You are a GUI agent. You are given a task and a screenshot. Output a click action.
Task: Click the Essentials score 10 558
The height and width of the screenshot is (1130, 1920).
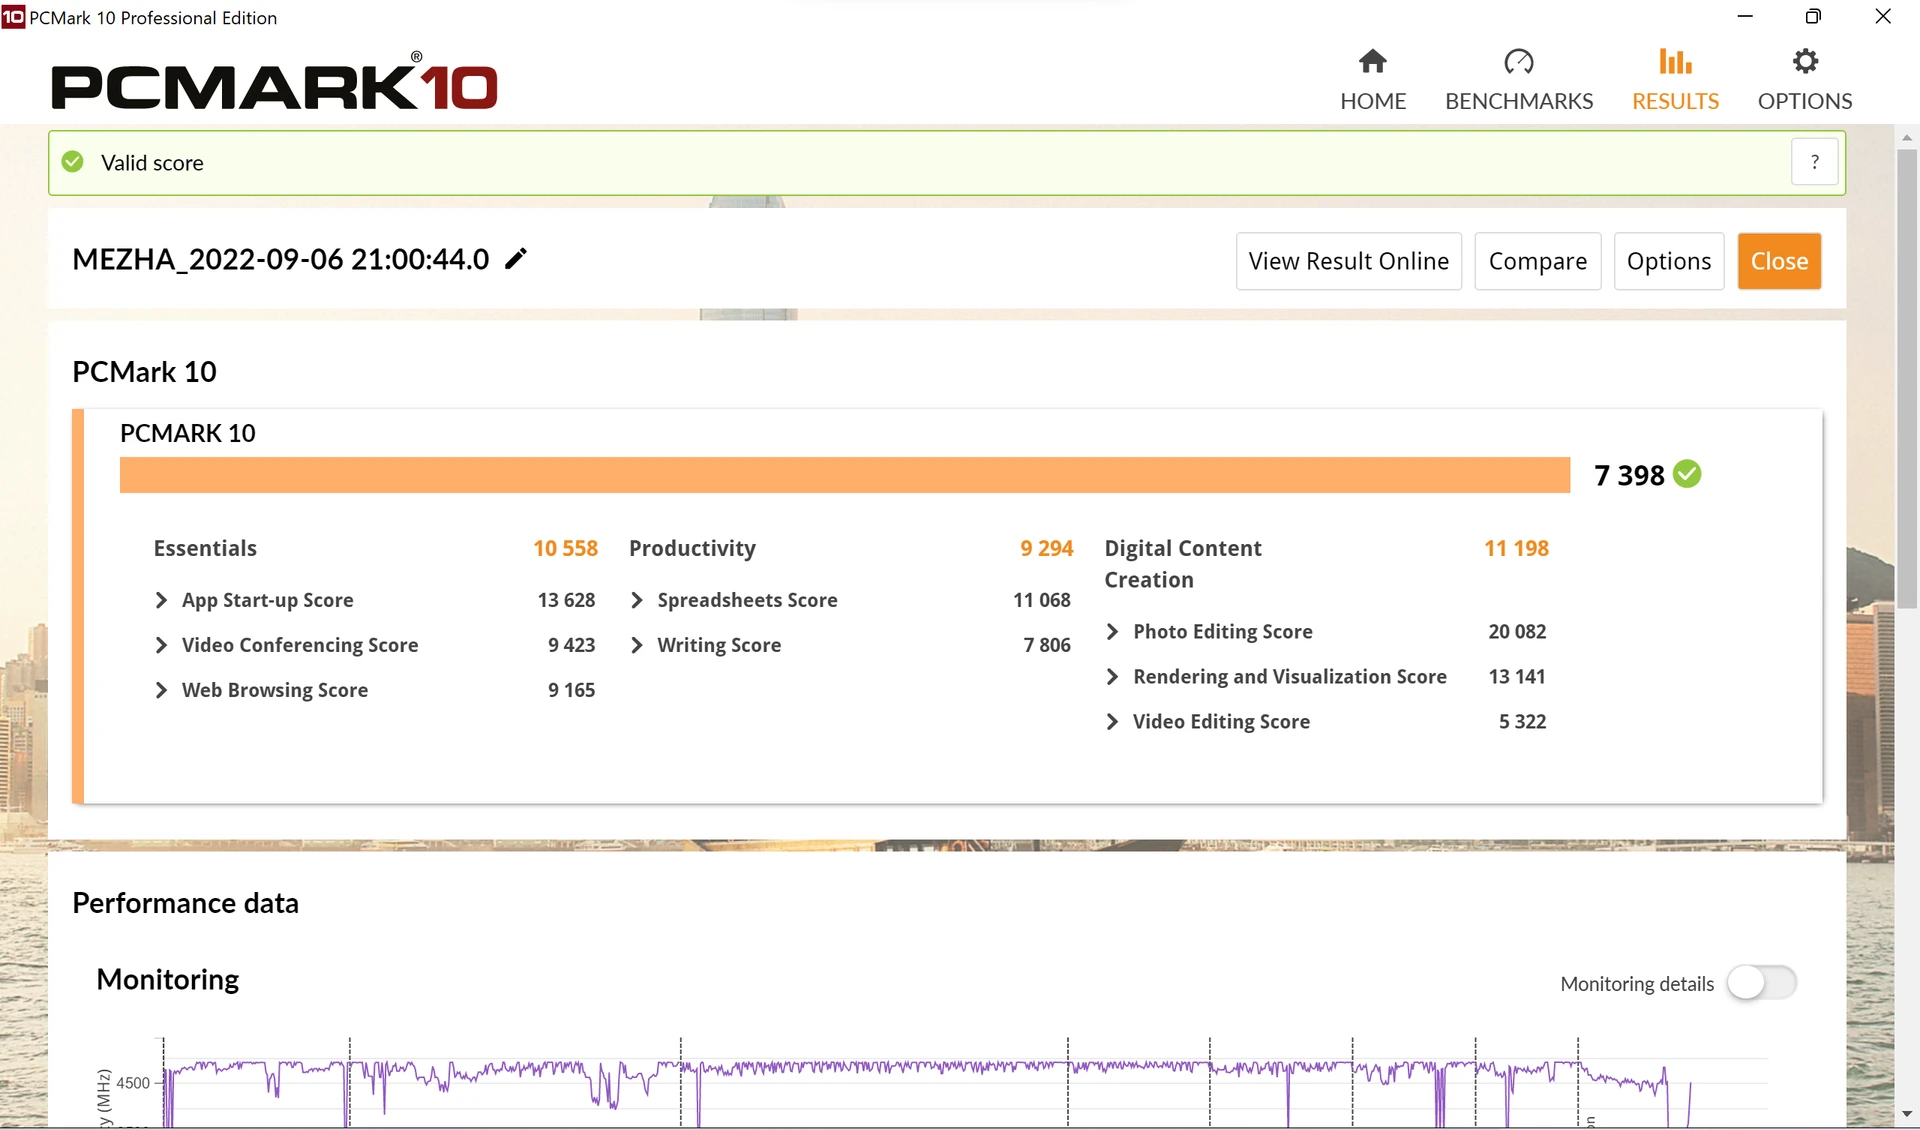(x=565, y=548)
